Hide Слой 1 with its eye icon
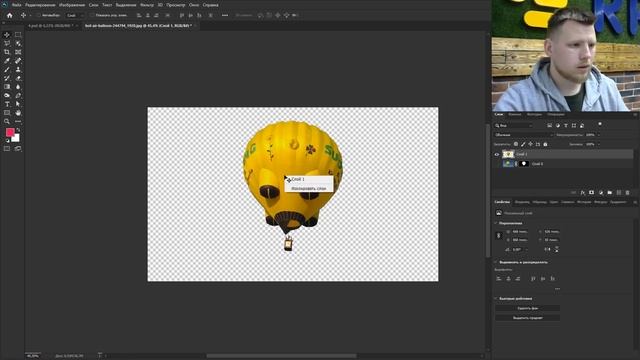The width and height of the screenshot is (640, 360). (497, 154)
